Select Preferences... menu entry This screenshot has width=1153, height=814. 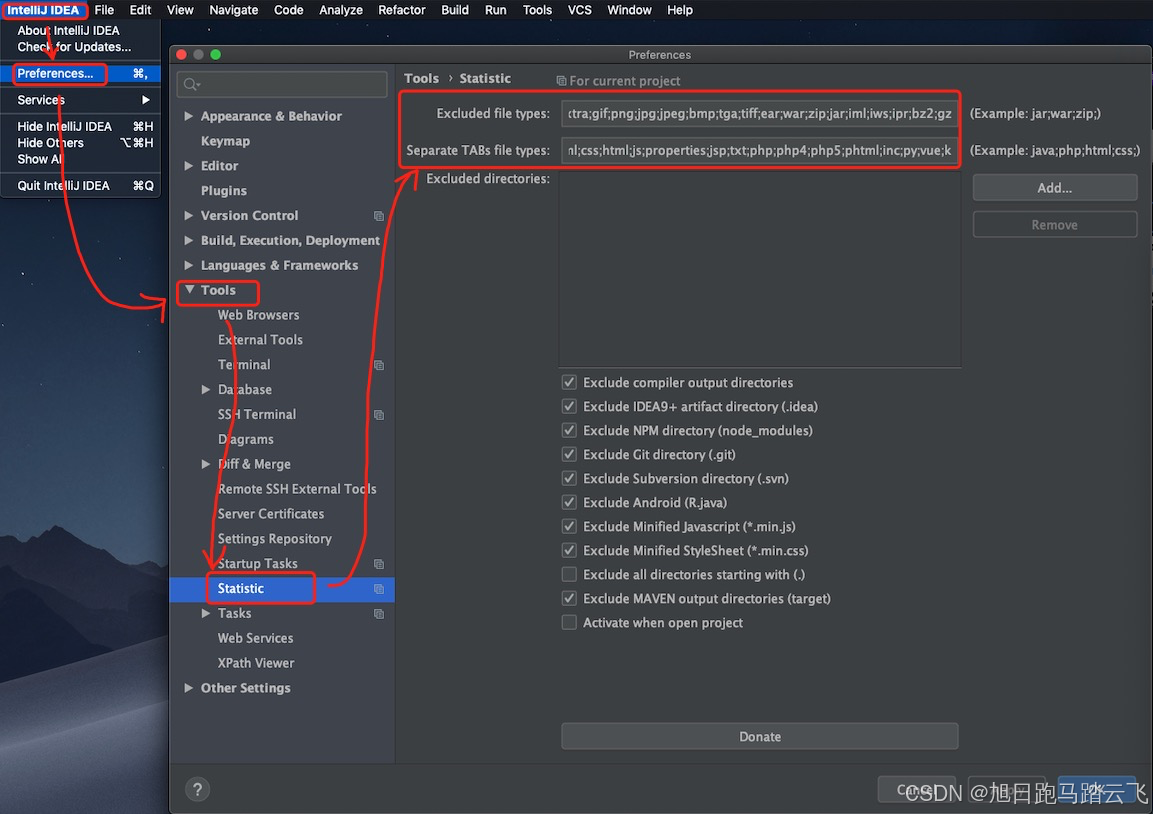click(80, 74)
